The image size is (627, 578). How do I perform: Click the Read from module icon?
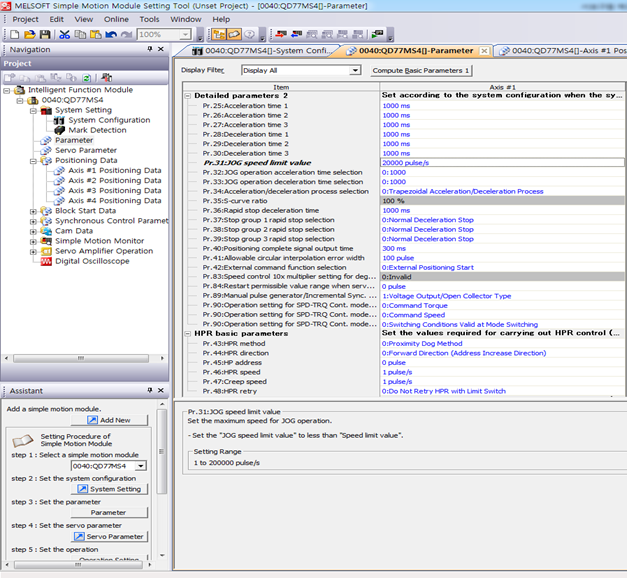(296, 35)
